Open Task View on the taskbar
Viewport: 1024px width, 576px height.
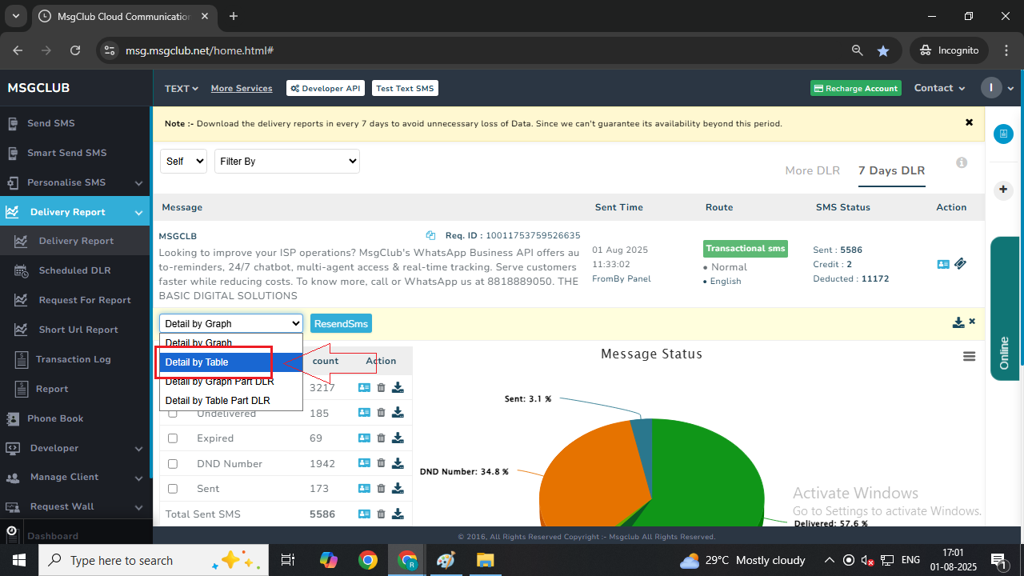[287, 560]
